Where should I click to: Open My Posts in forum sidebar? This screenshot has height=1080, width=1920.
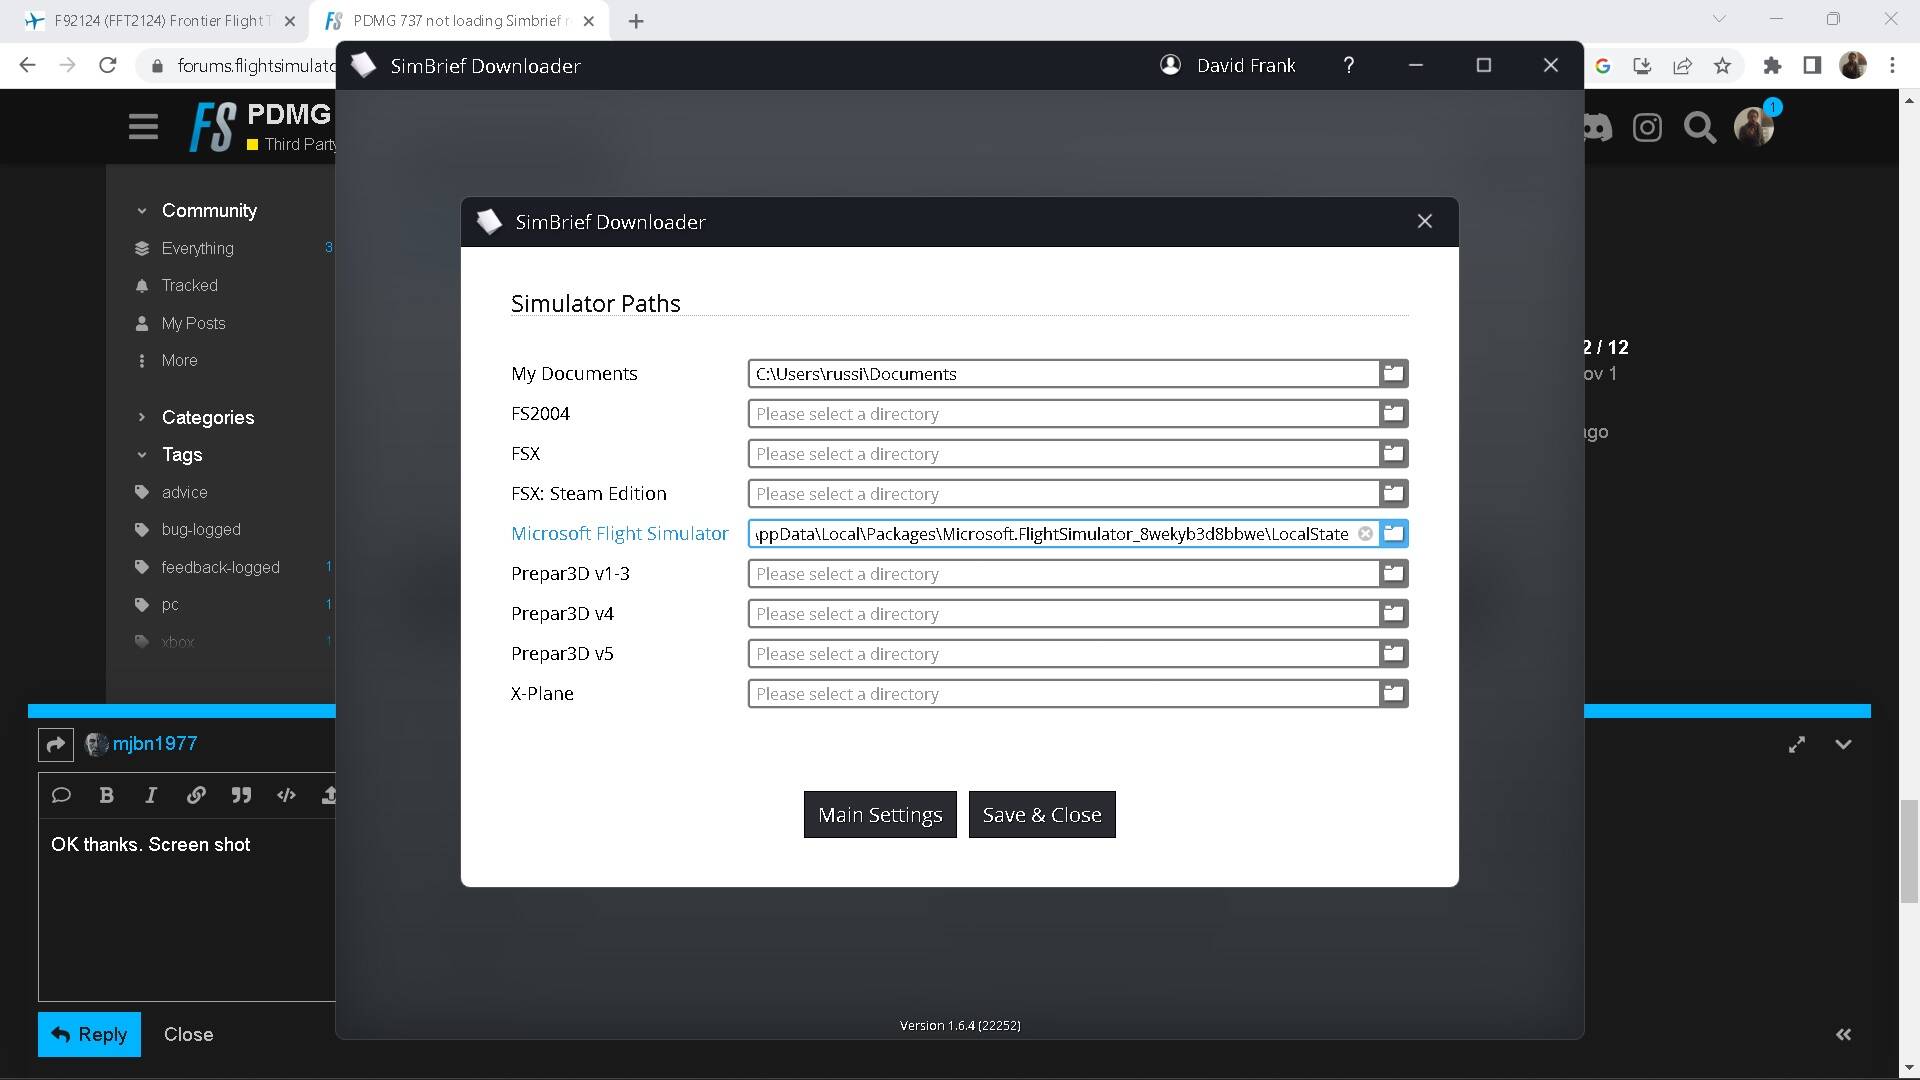click(x=193, y=323)
